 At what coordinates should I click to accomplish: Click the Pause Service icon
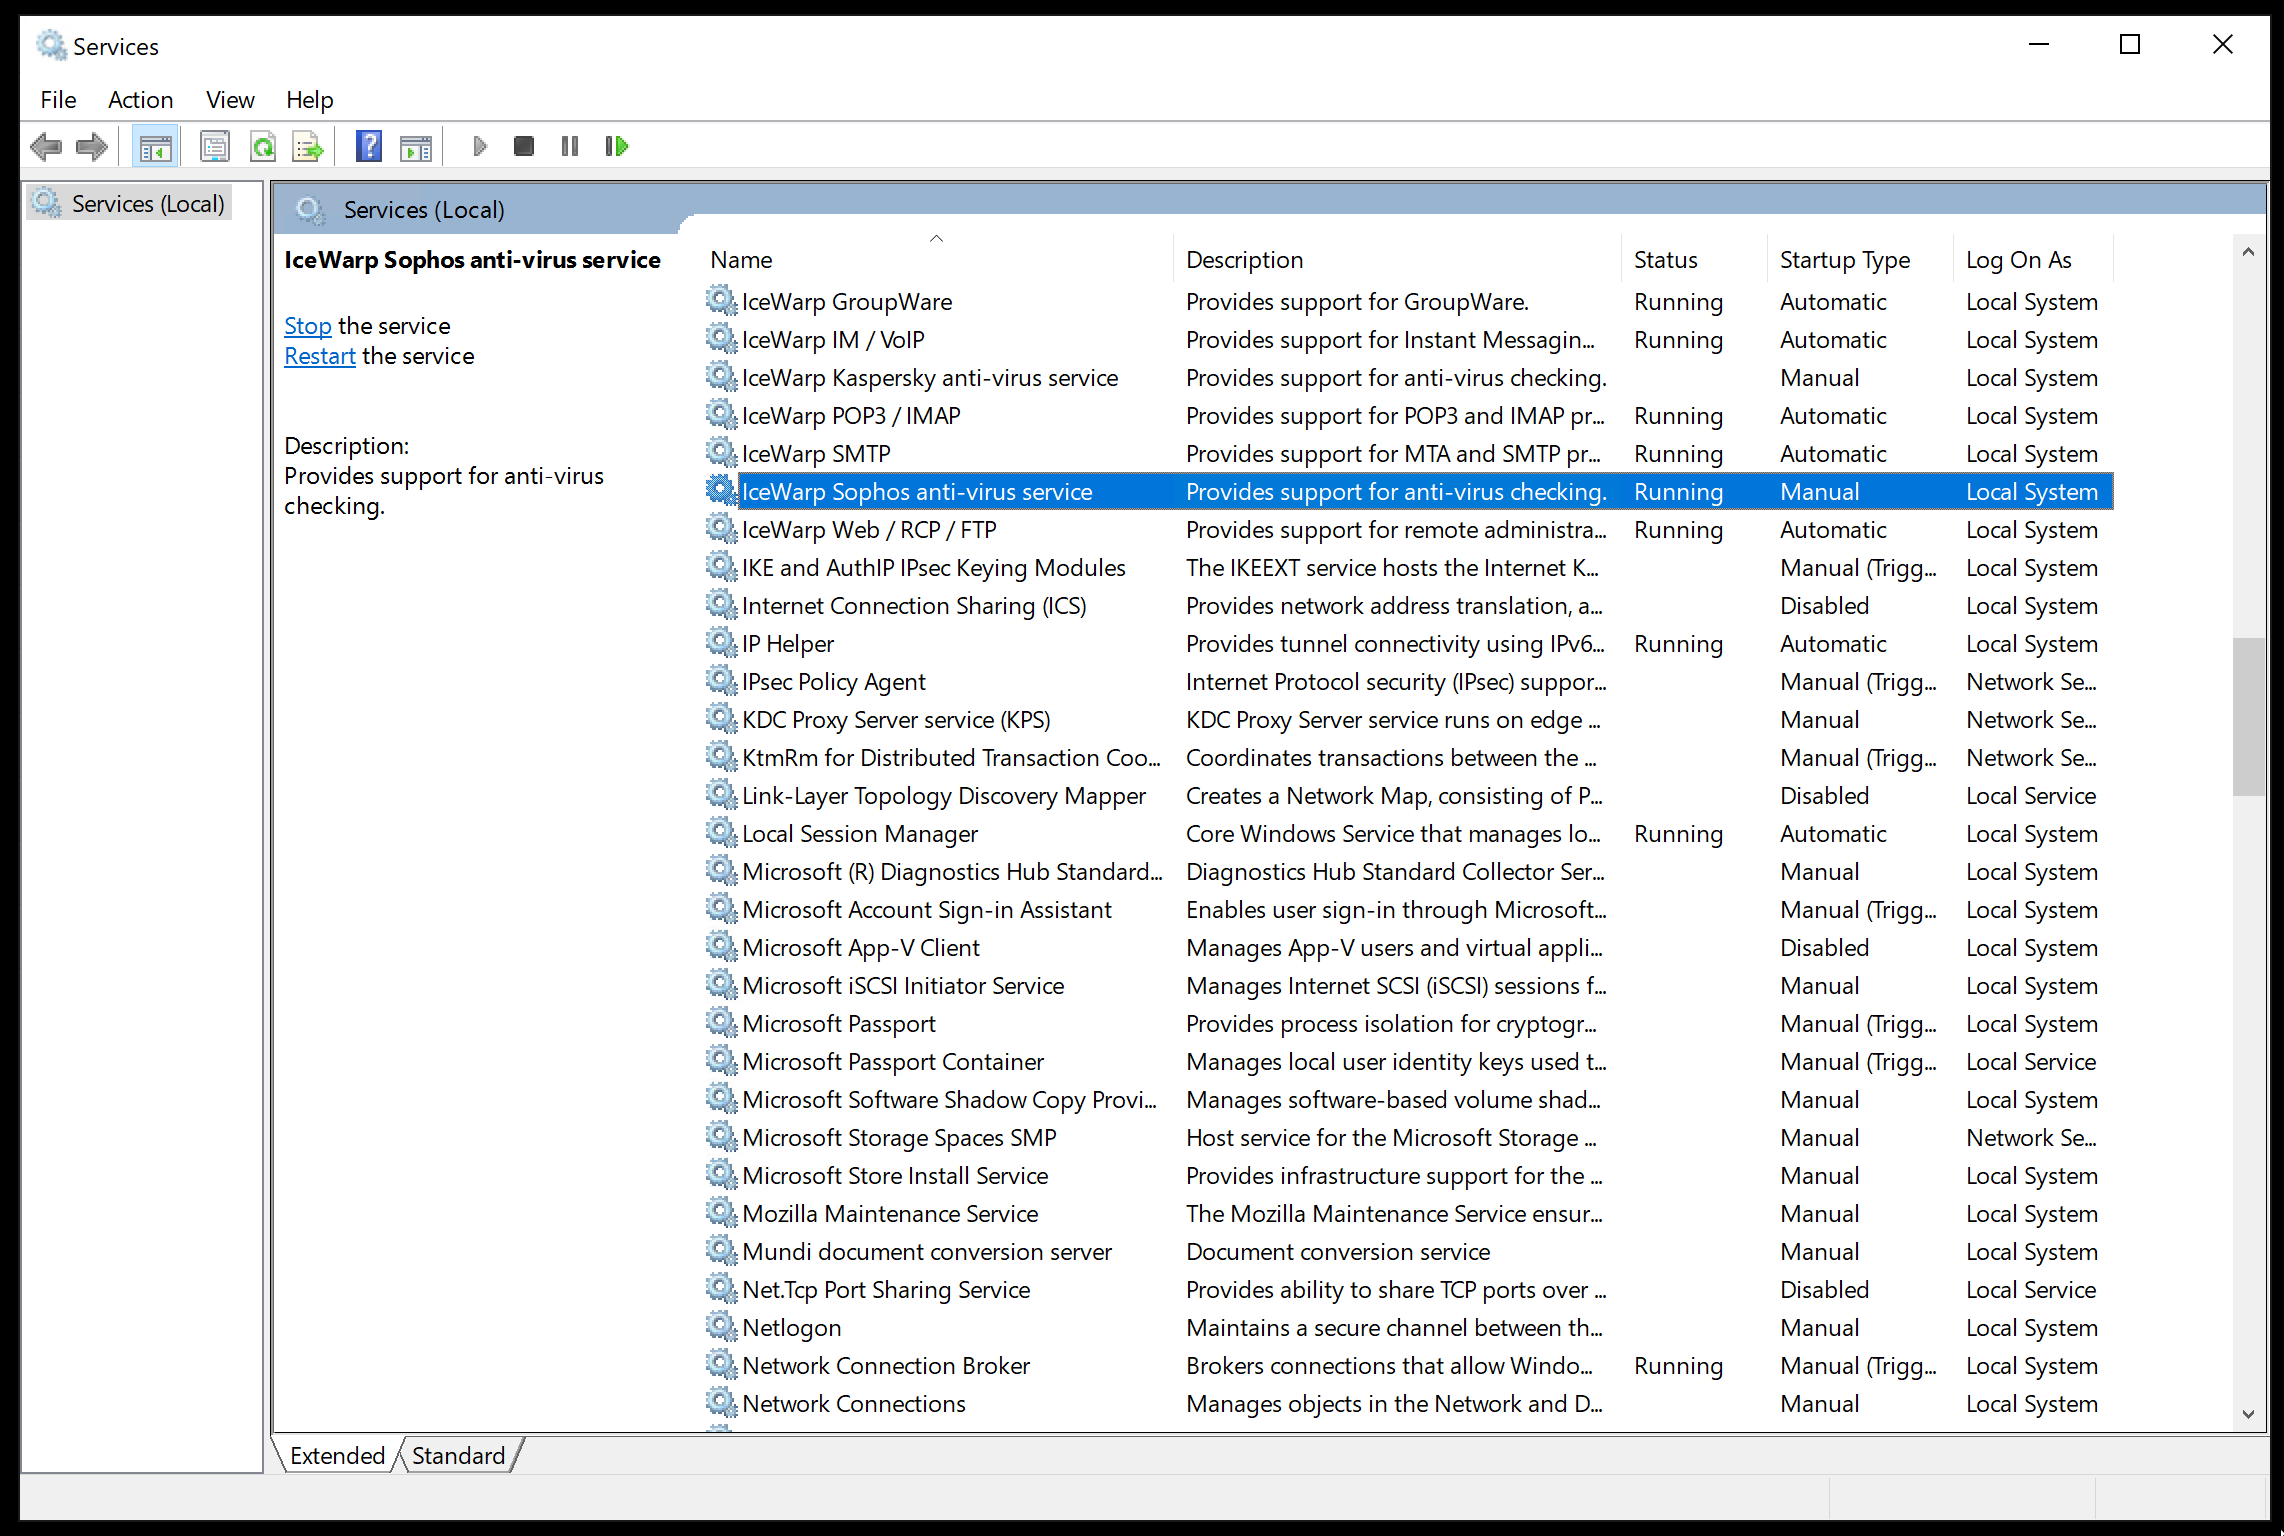[570, 147]
